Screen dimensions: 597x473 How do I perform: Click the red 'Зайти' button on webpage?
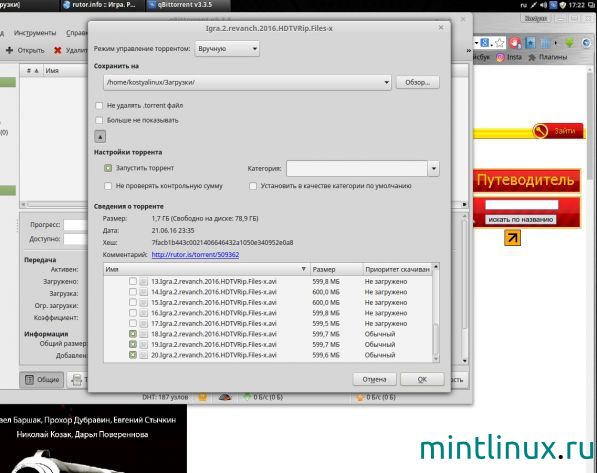pyautogui.click(x=558, y=131)
